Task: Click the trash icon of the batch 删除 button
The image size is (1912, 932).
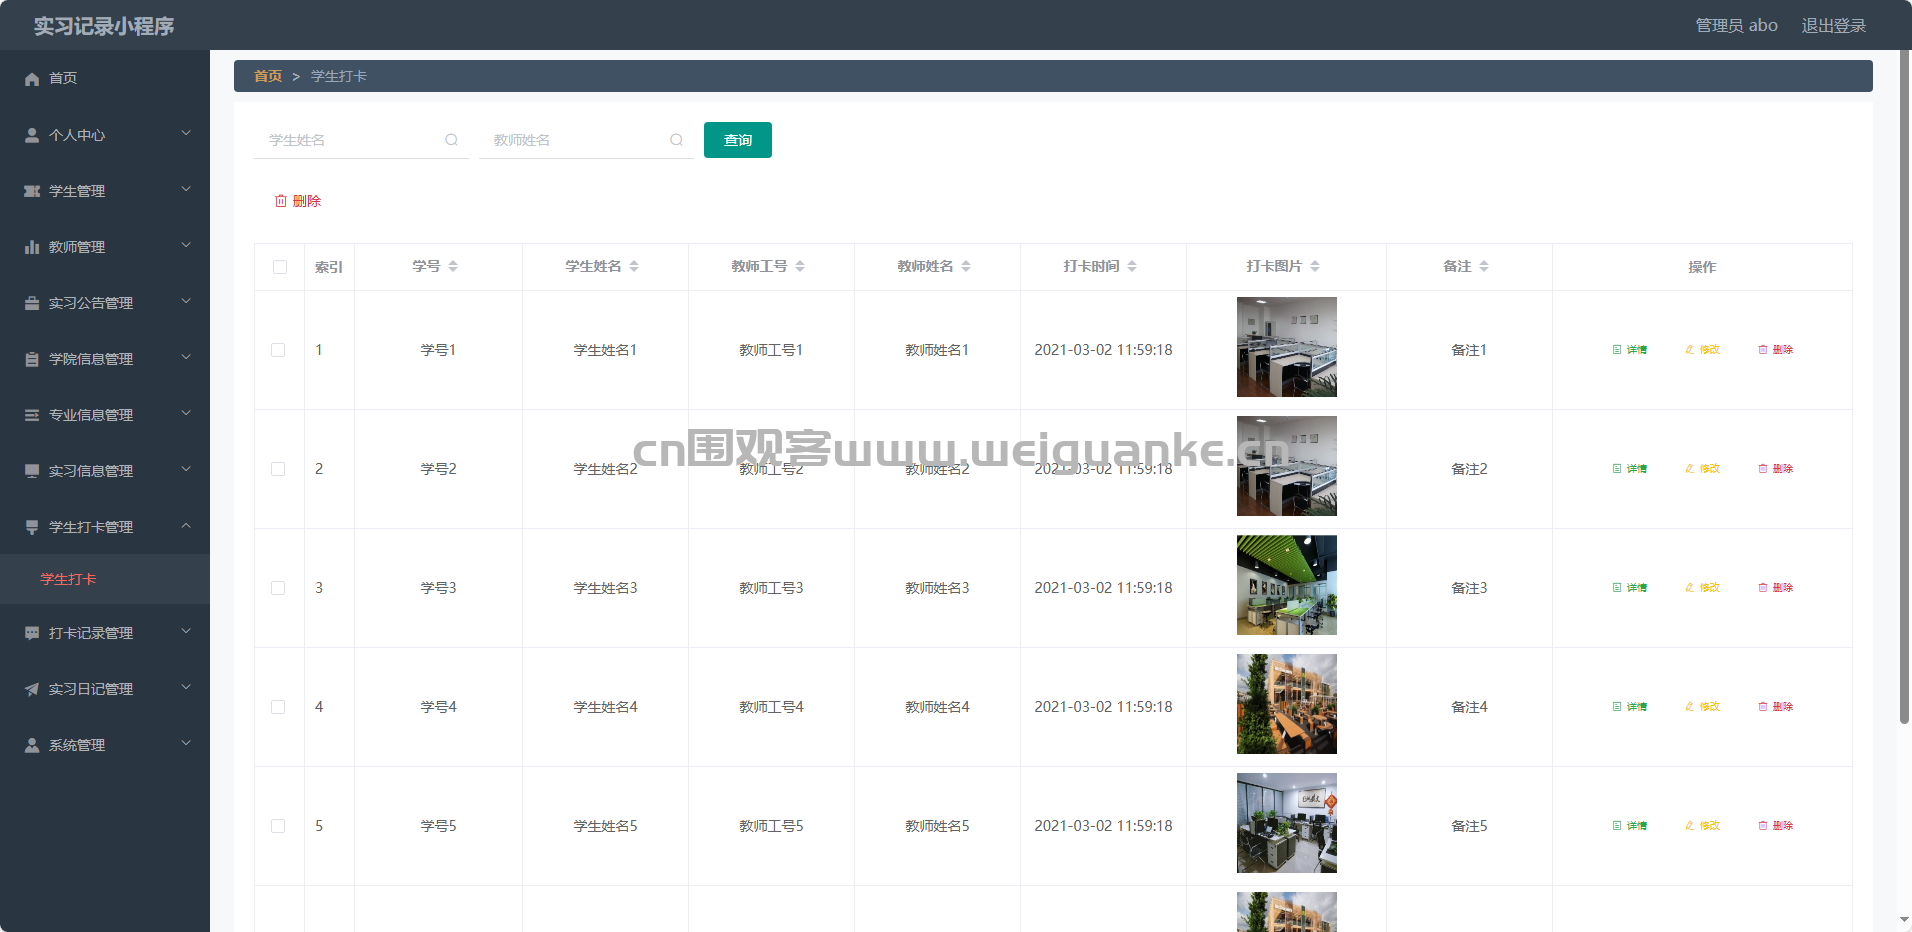Action: point(281,201)
